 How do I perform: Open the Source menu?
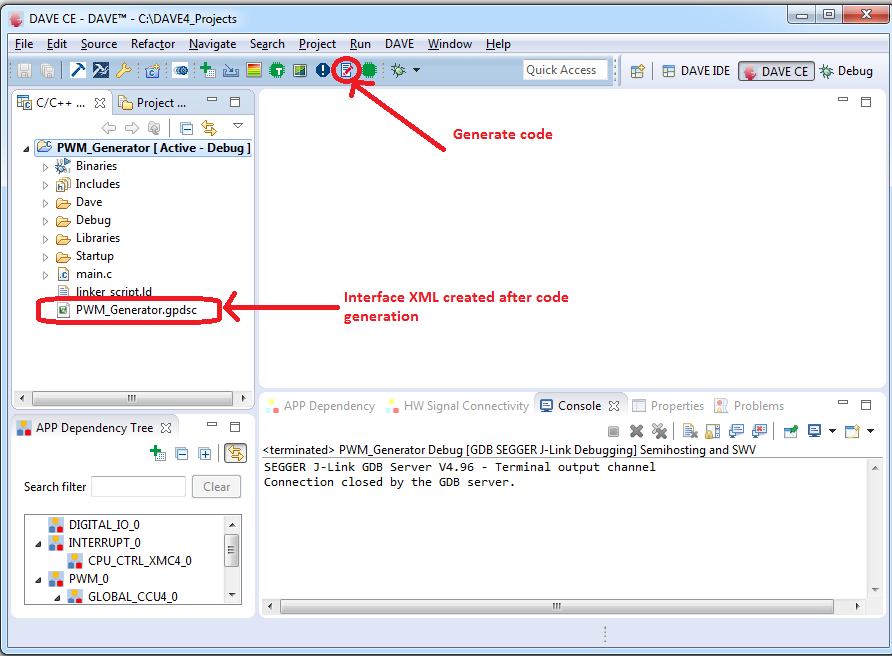98,44
